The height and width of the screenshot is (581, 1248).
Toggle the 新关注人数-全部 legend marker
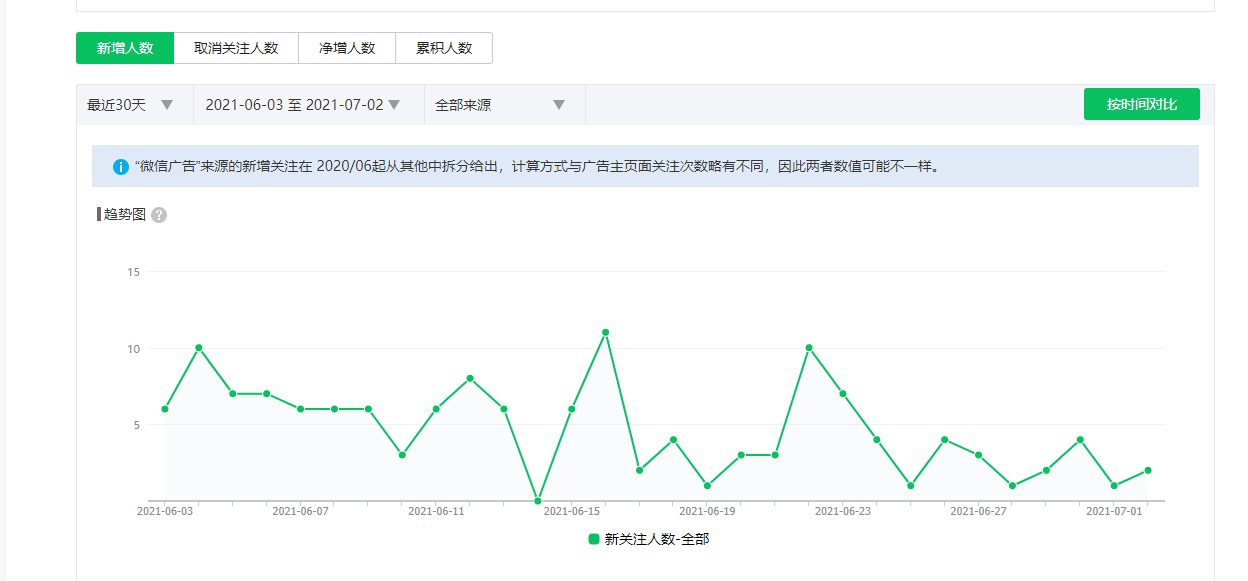(x=594, y=539)
